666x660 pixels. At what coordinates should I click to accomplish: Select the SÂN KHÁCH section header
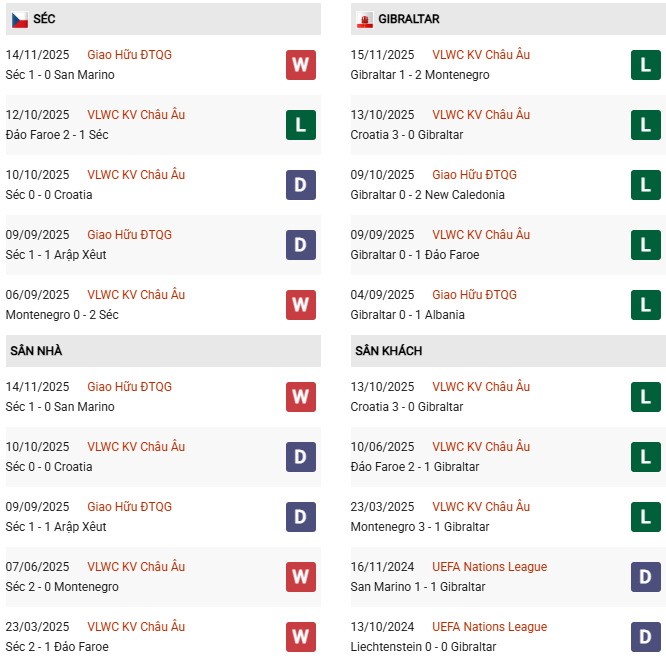(388, 351)
